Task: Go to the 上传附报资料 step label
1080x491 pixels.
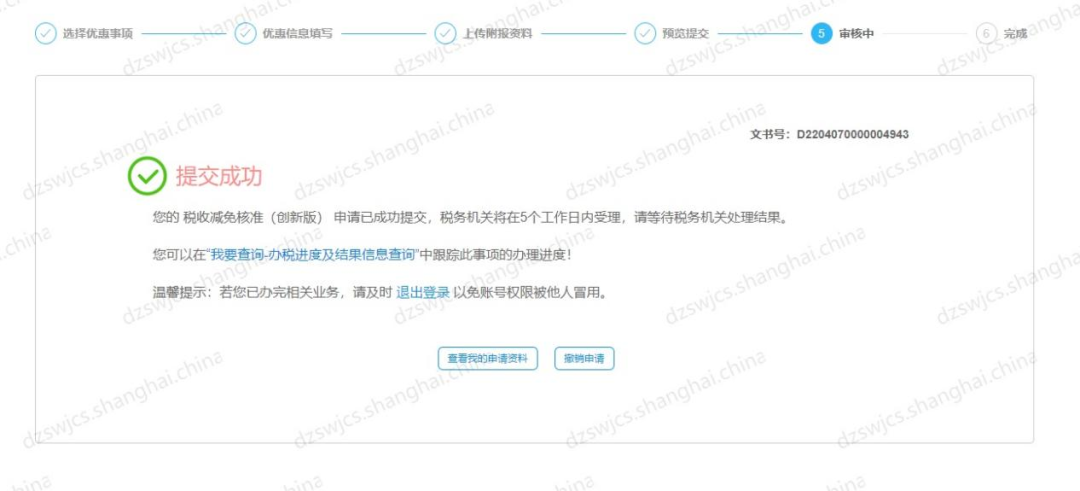Action: click(x=497, y=33)
